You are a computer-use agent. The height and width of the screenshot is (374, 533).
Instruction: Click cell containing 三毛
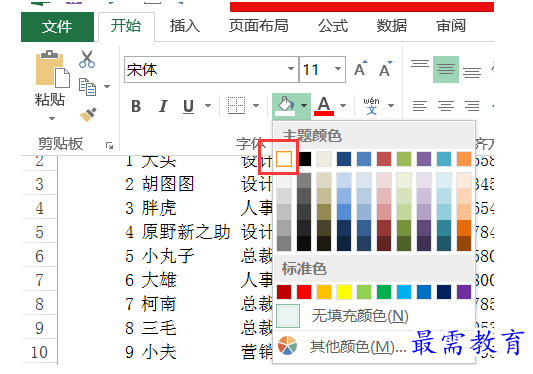[x=158, y=328]
